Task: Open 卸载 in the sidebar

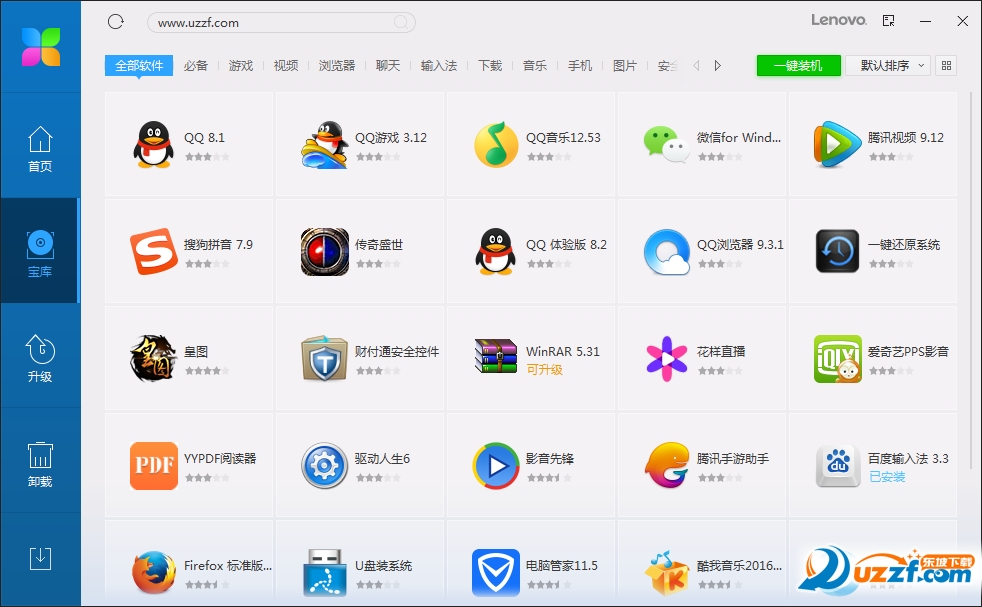Action: (40, 464)
